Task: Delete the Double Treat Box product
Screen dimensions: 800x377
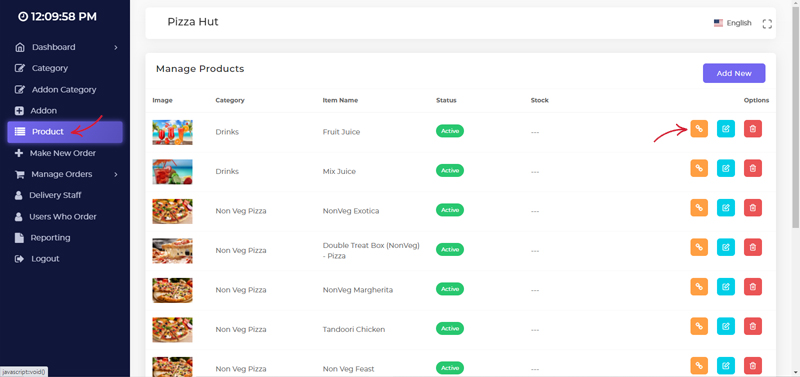Action: [x=753, y=247]
